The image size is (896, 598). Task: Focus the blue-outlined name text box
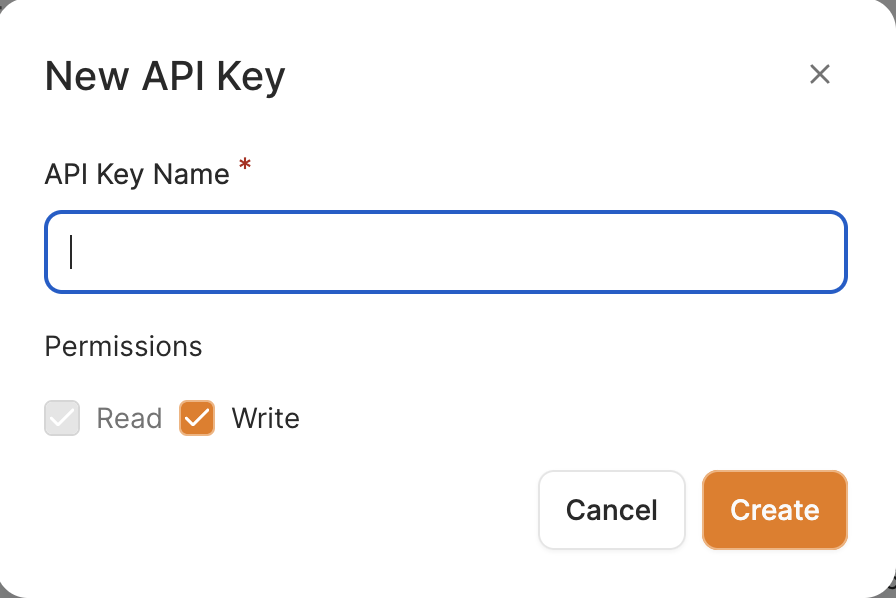tap(446, 252)
